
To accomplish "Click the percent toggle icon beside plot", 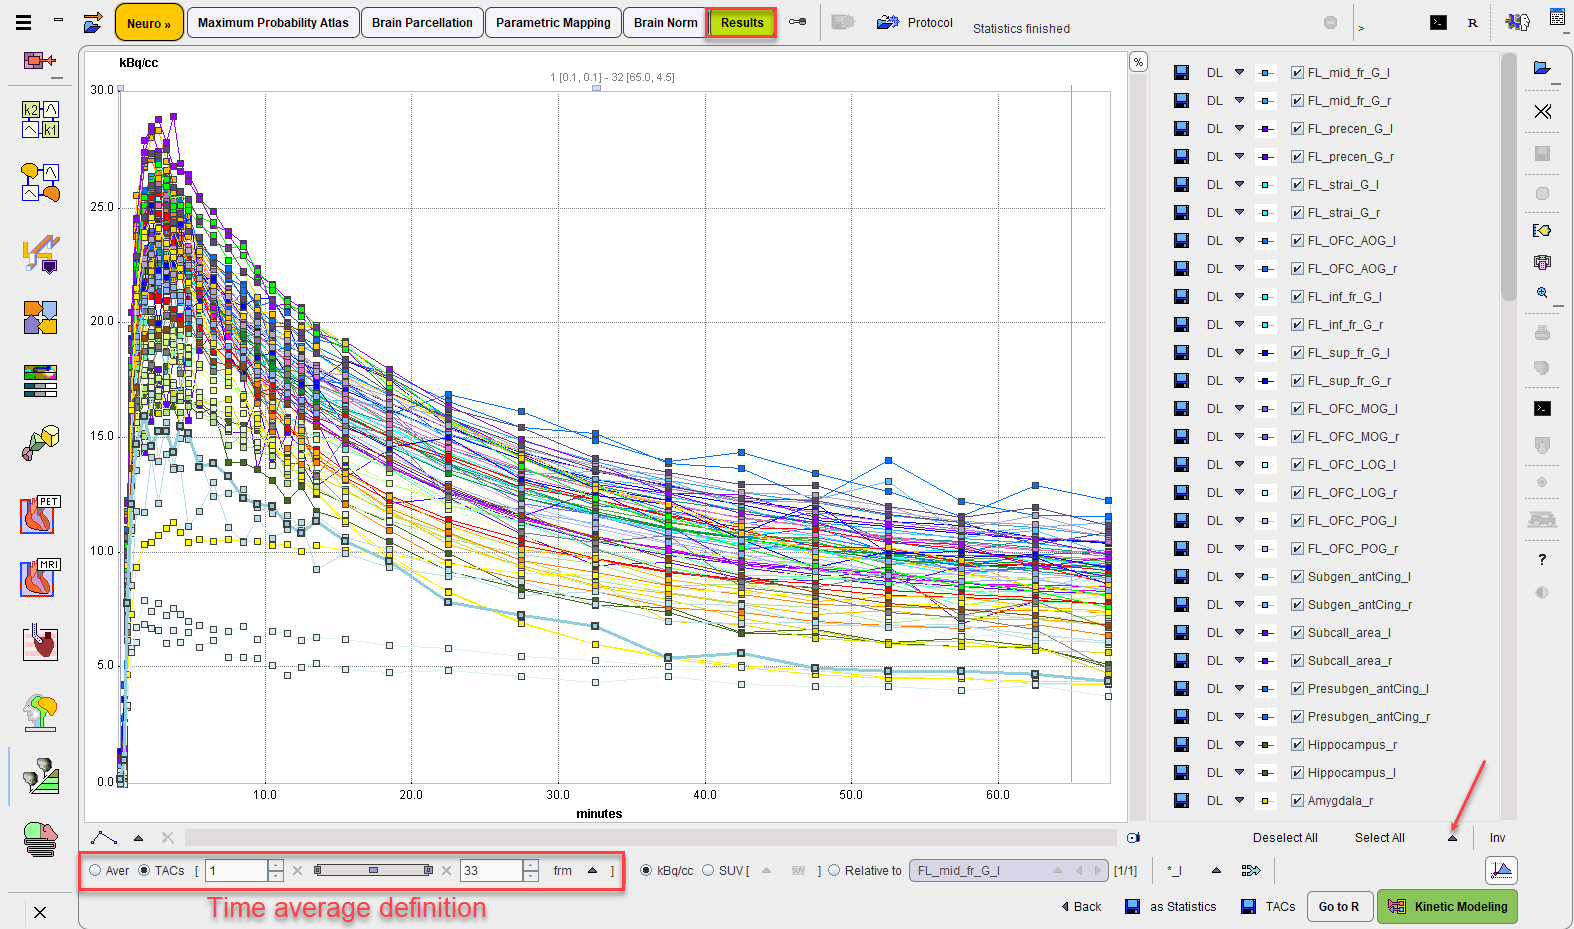I will click(x=1138, y=62).
